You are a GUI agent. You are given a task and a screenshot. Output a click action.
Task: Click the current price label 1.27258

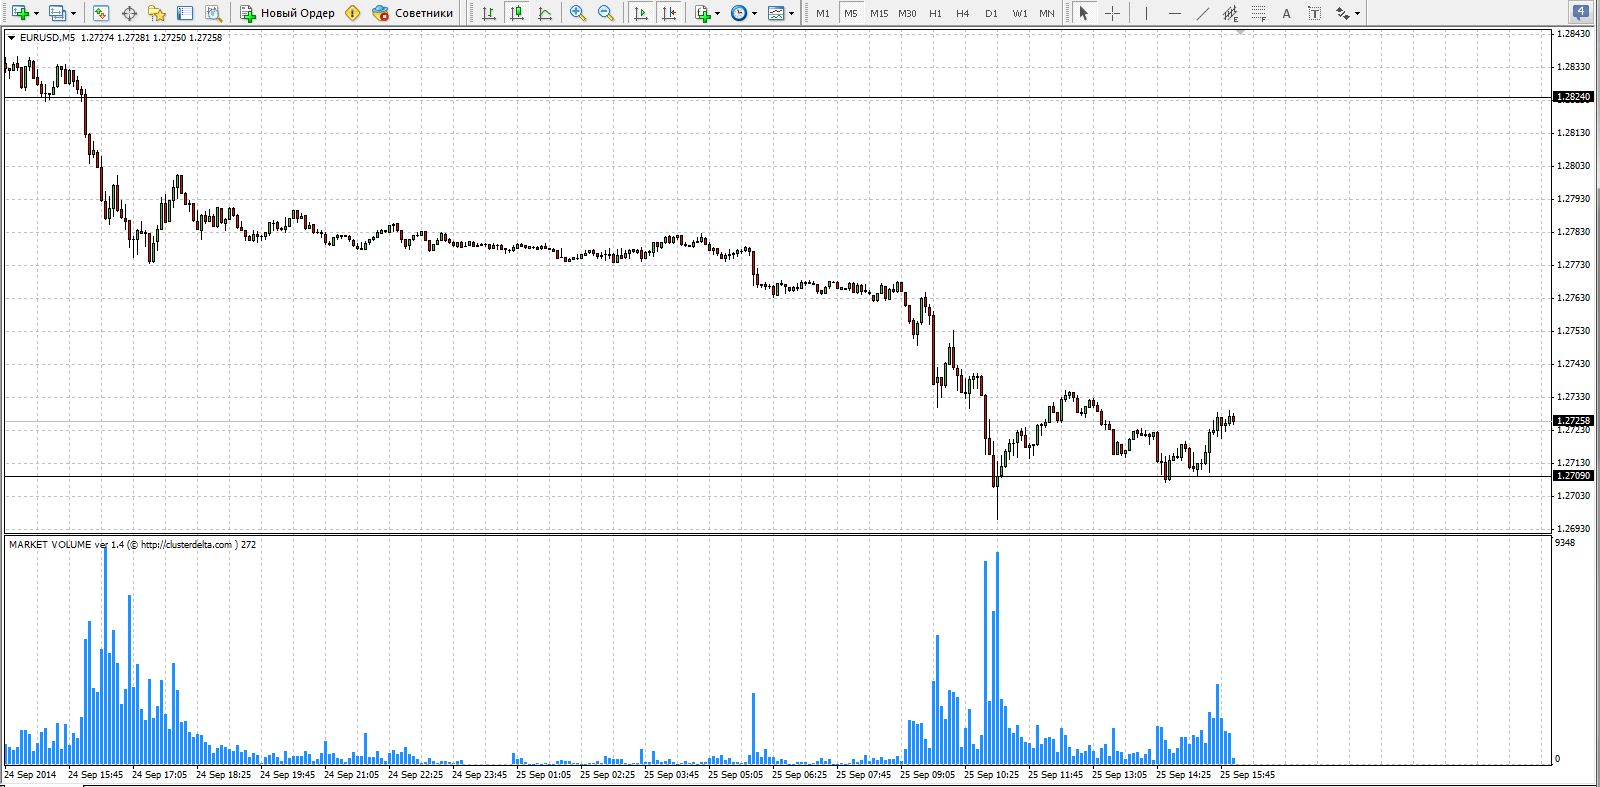(x=1573, y=421)
